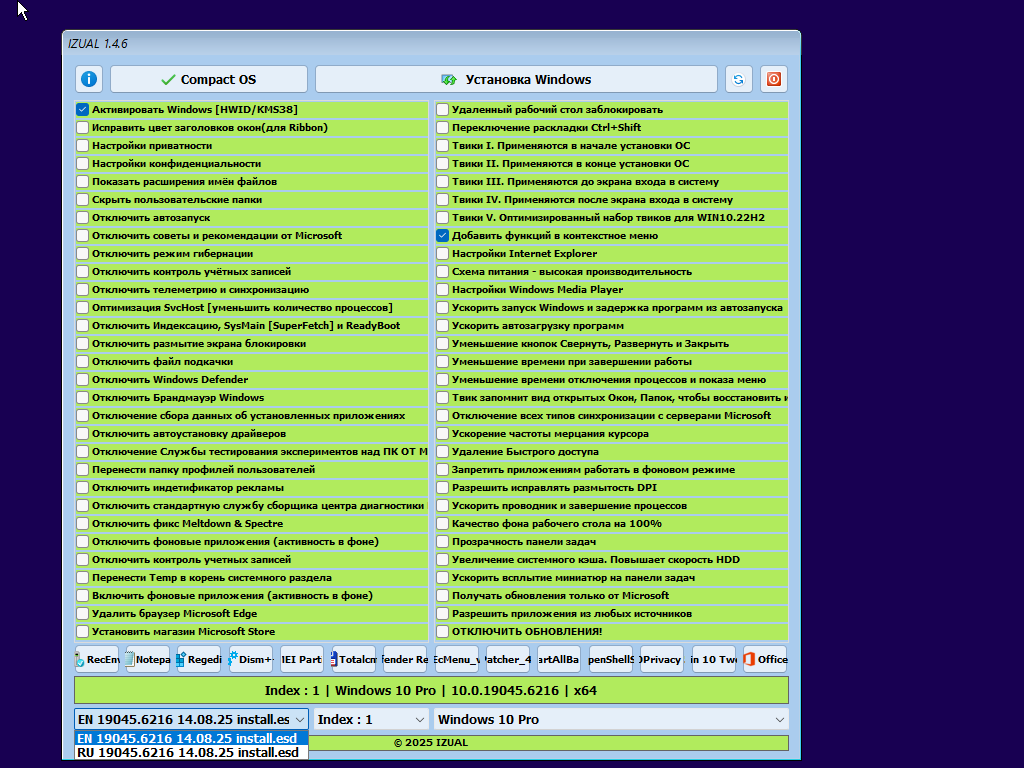Launch the RecEnv tool button
Viewport: 1024px width, 768px height.
(97, 660)
